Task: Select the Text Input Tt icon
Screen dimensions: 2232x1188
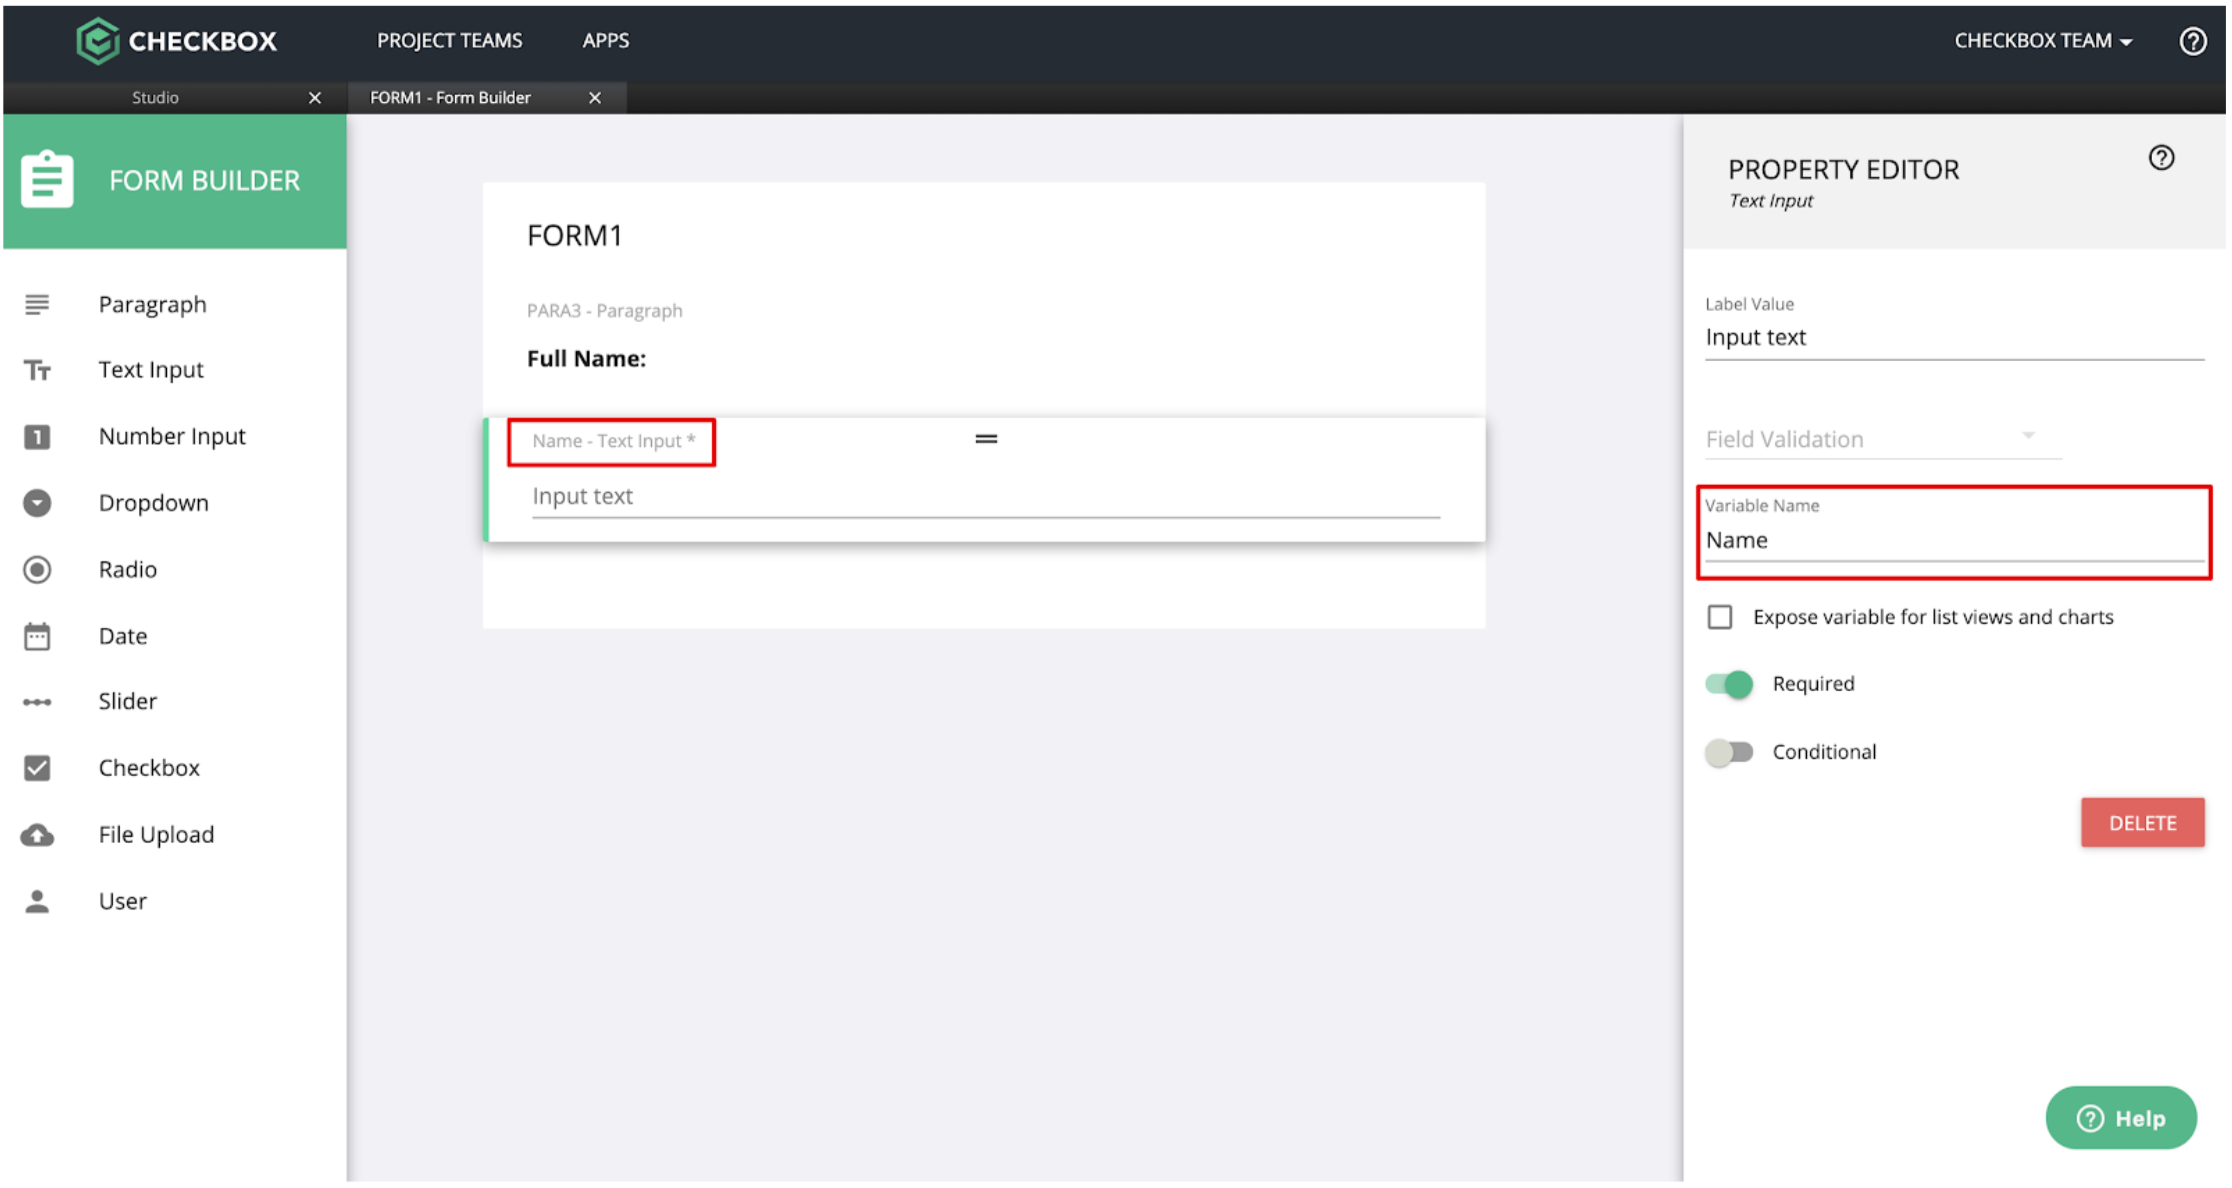Action: (37, 370)
